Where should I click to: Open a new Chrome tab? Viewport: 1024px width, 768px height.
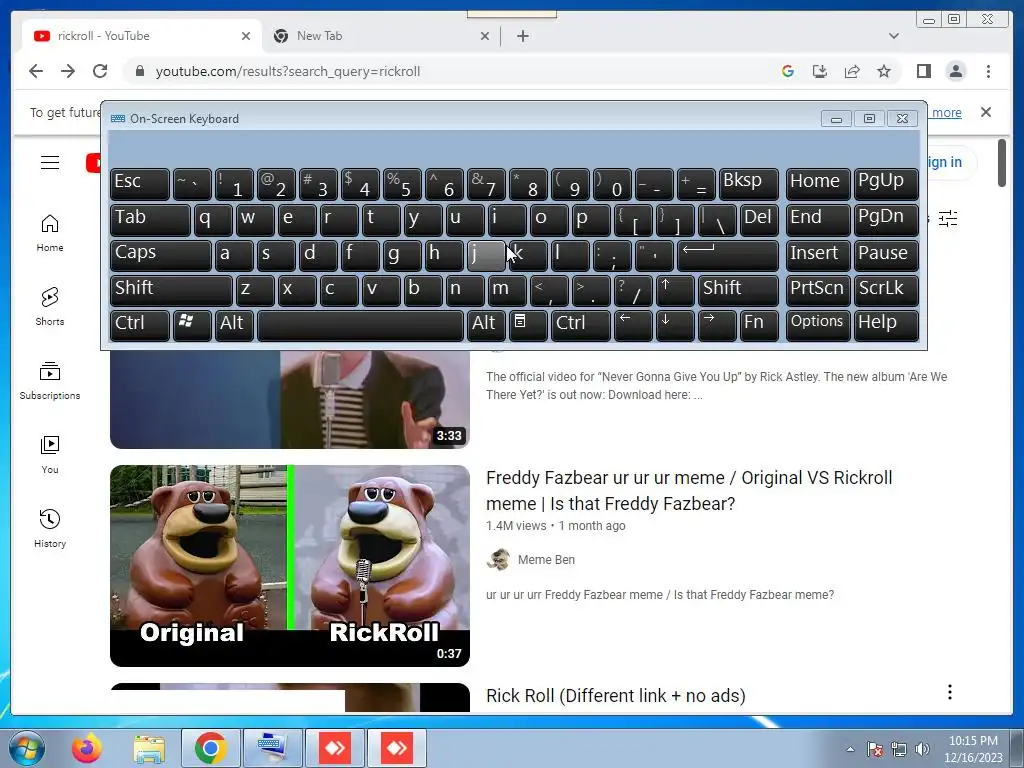click(x=522, y=36)
